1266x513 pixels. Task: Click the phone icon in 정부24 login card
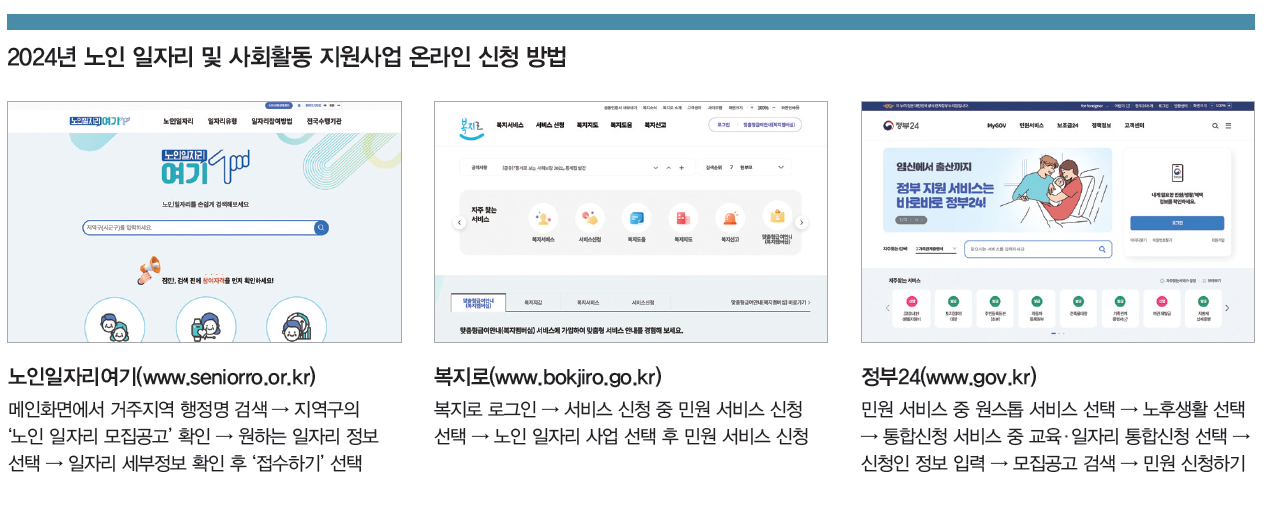point(1177,172)
